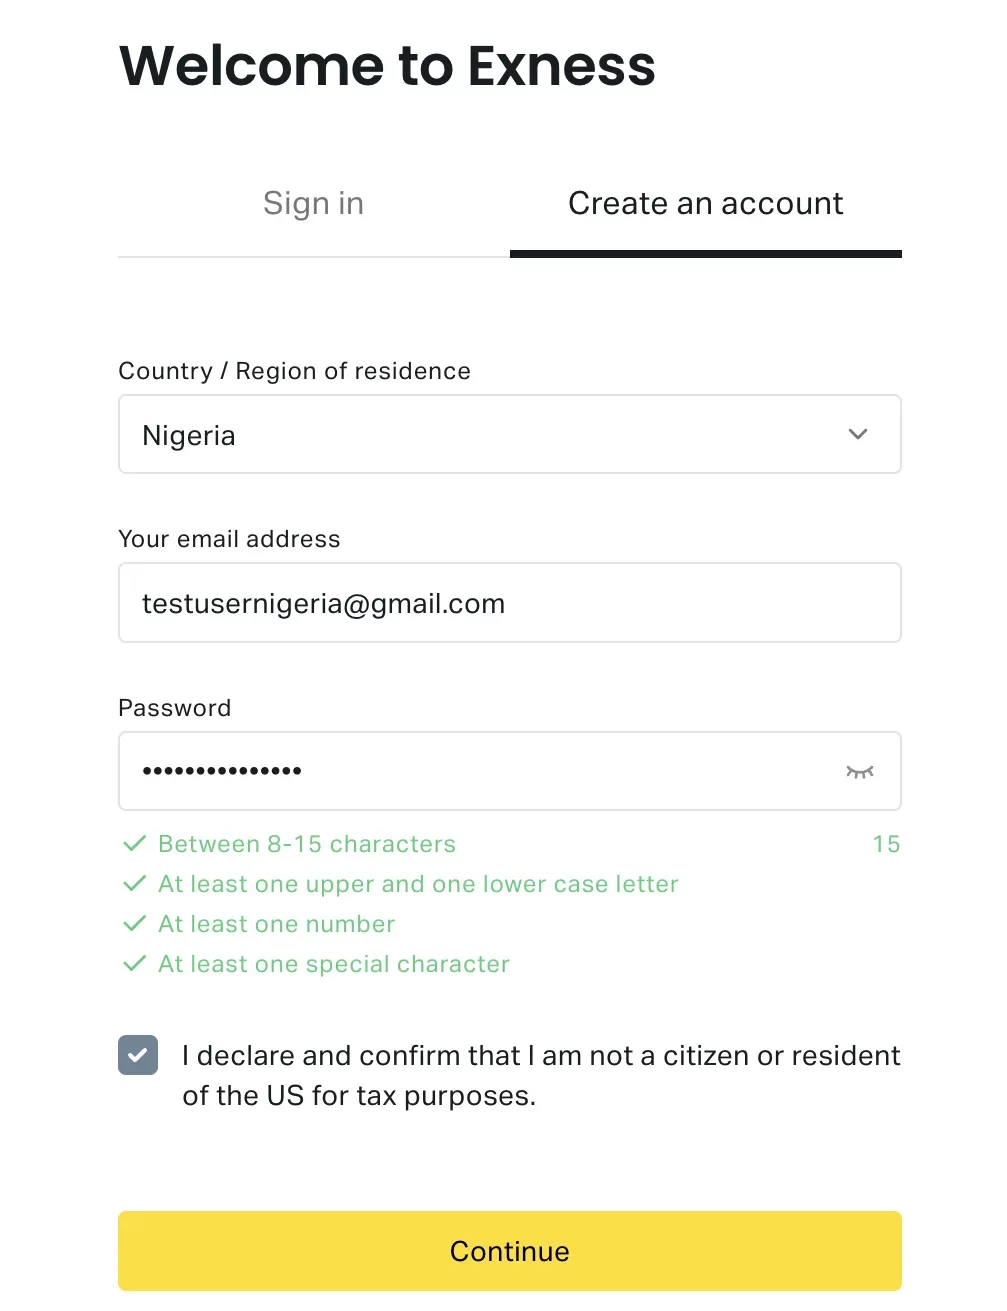Viewport: 1007px width, 1311px height.
Task: Click the checkmark beside upper and lower case rule
Action: (x=134, y=884)
